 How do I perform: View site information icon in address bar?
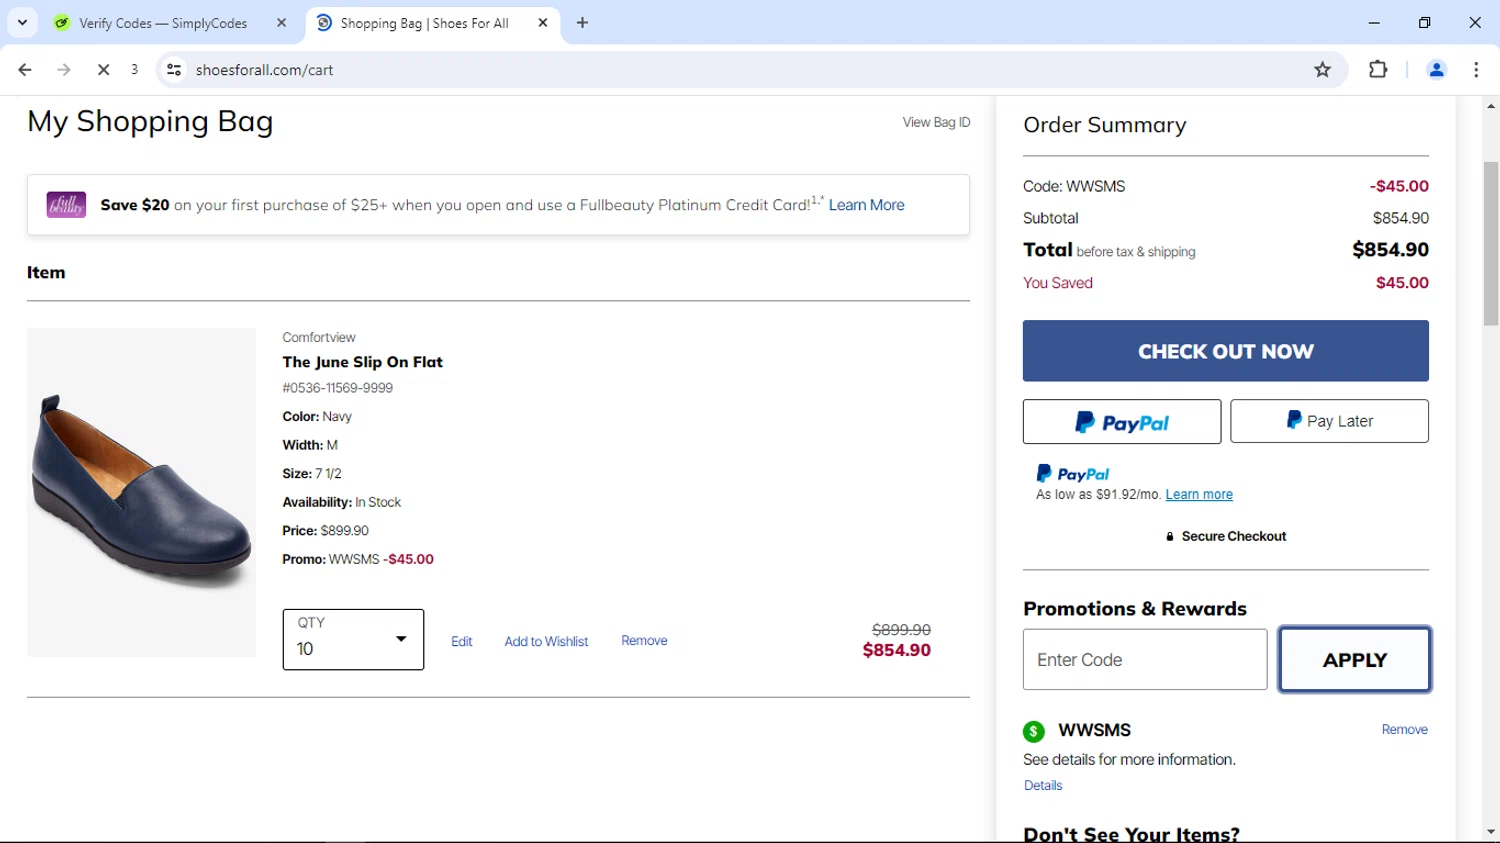point(174,70)
